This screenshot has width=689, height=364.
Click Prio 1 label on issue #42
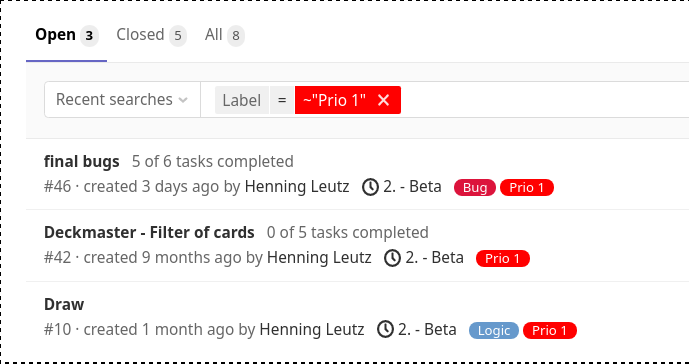coord(503,258)
